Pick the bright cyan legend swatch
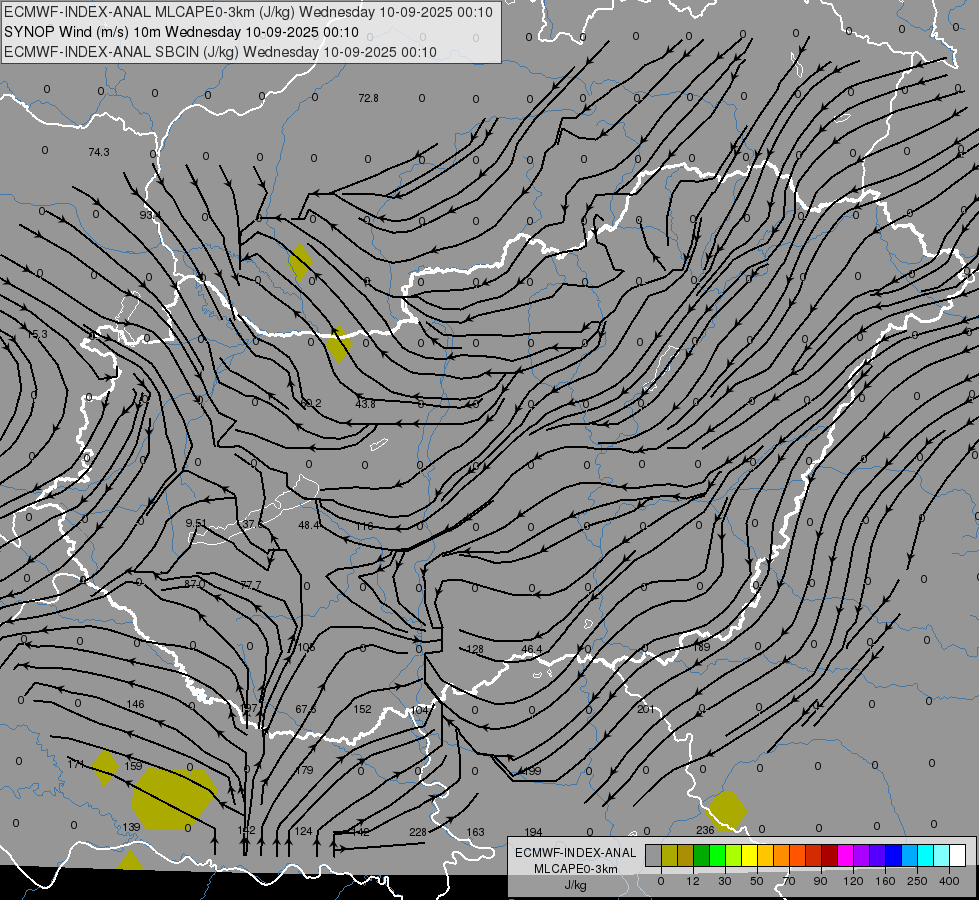 coord(926,856)
